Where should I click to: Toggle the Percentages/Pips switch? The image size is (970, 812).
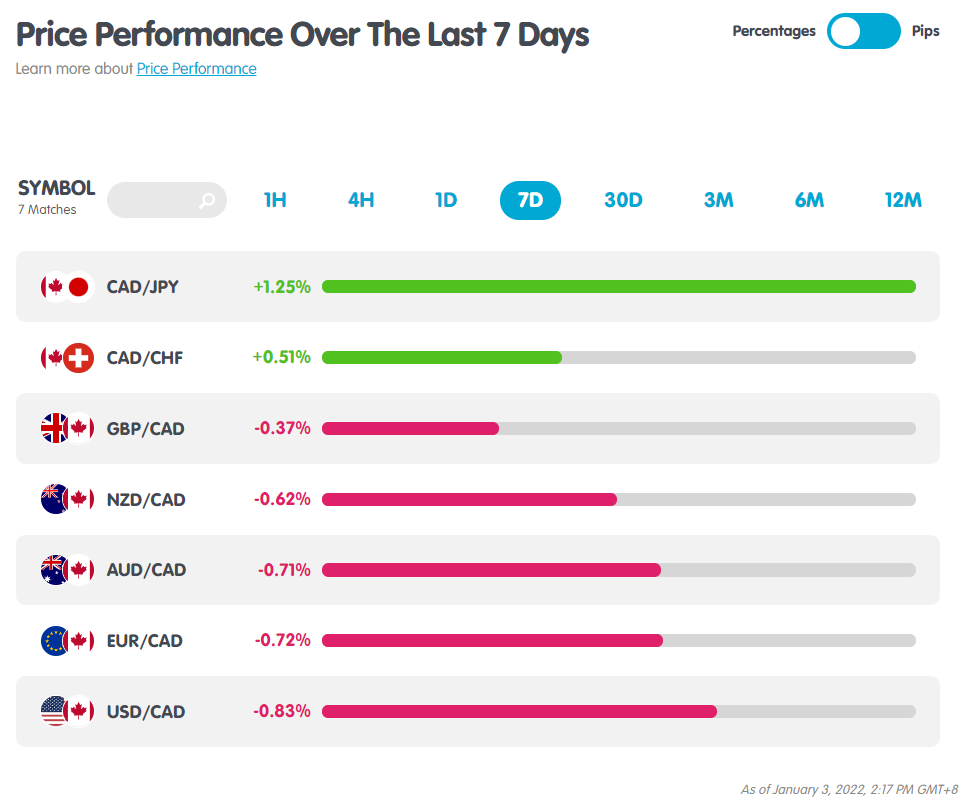pos(863,31)
